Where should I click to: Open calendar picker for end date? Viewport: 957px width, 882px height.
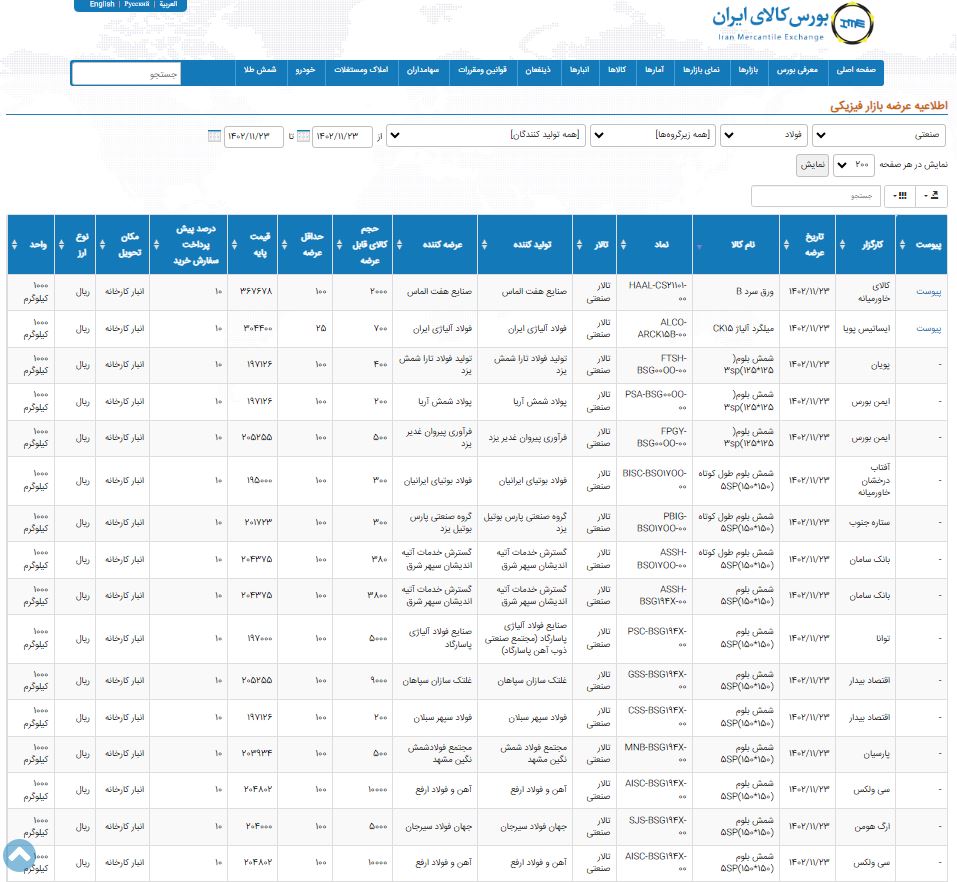pyautogui.click(x=214, y=136)
